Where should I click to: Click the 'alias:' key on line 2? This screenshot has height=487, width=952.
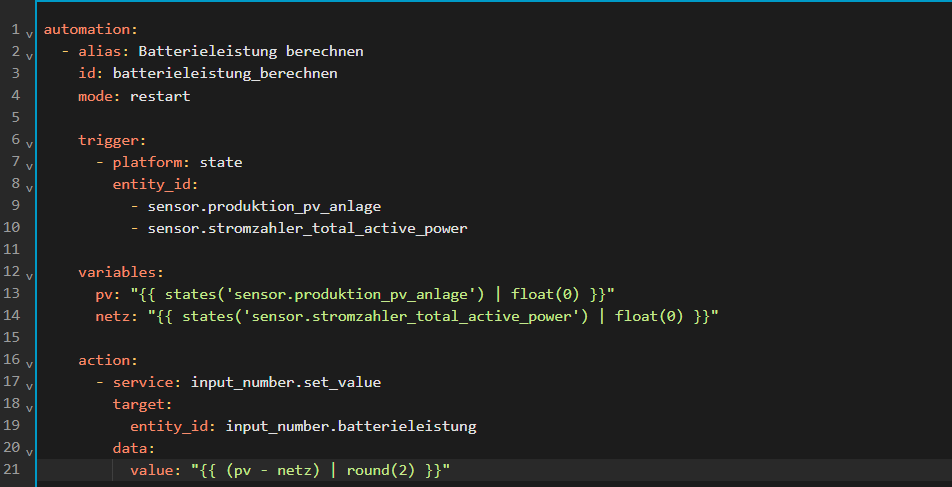point(104,51)
